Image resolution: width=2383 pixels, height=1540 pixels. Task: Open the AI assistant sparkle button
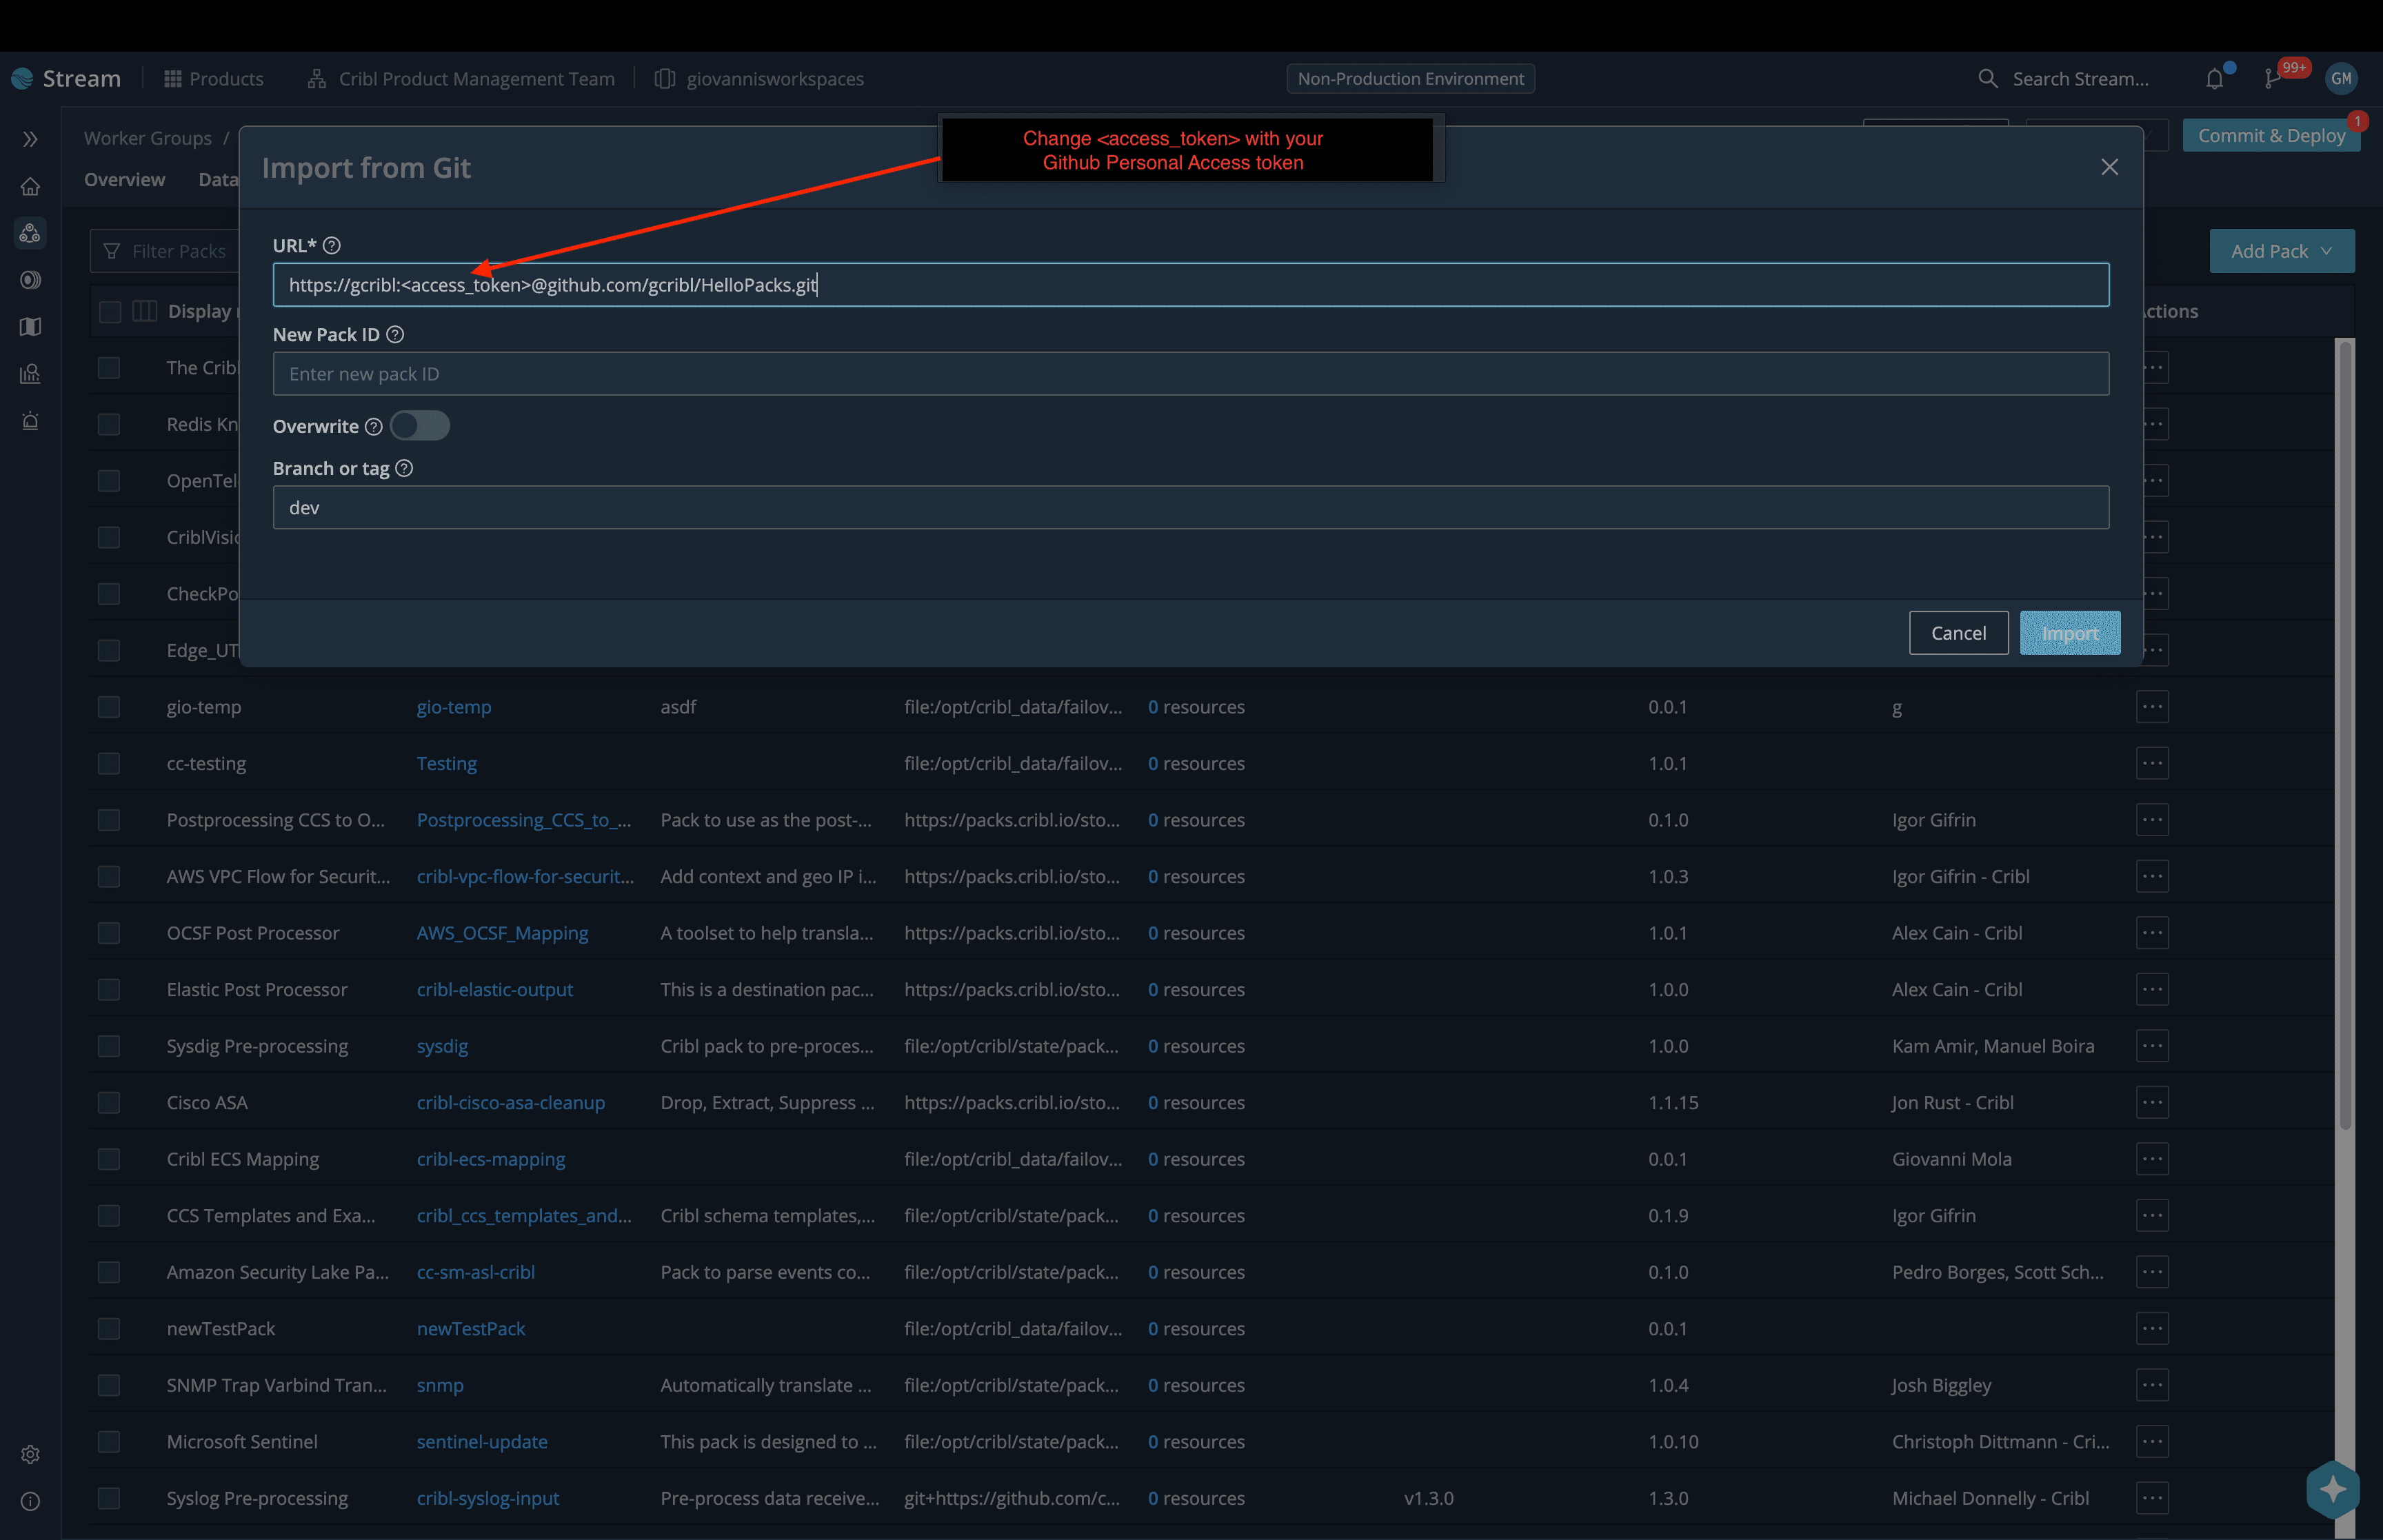click(x=2333, y=1489)
